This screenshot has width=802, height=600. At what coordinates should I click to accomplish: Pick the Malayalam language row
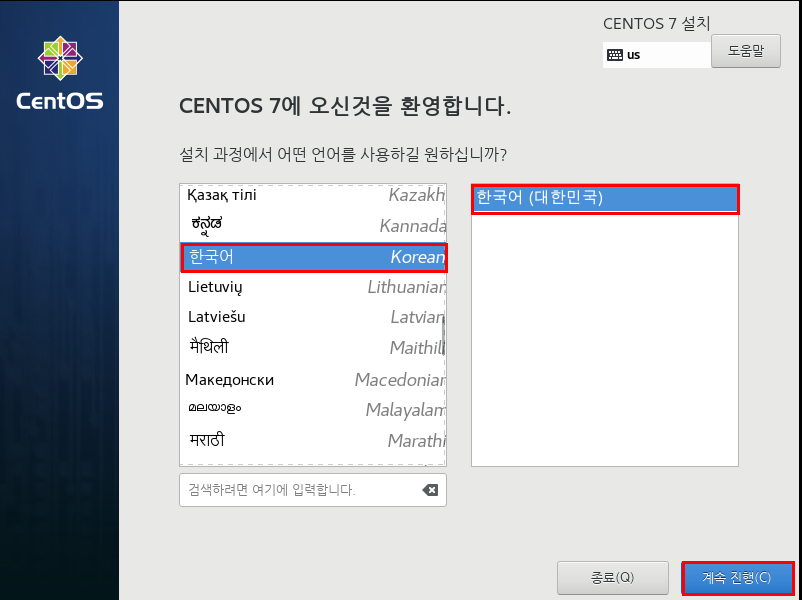click(x=314, y=410)
